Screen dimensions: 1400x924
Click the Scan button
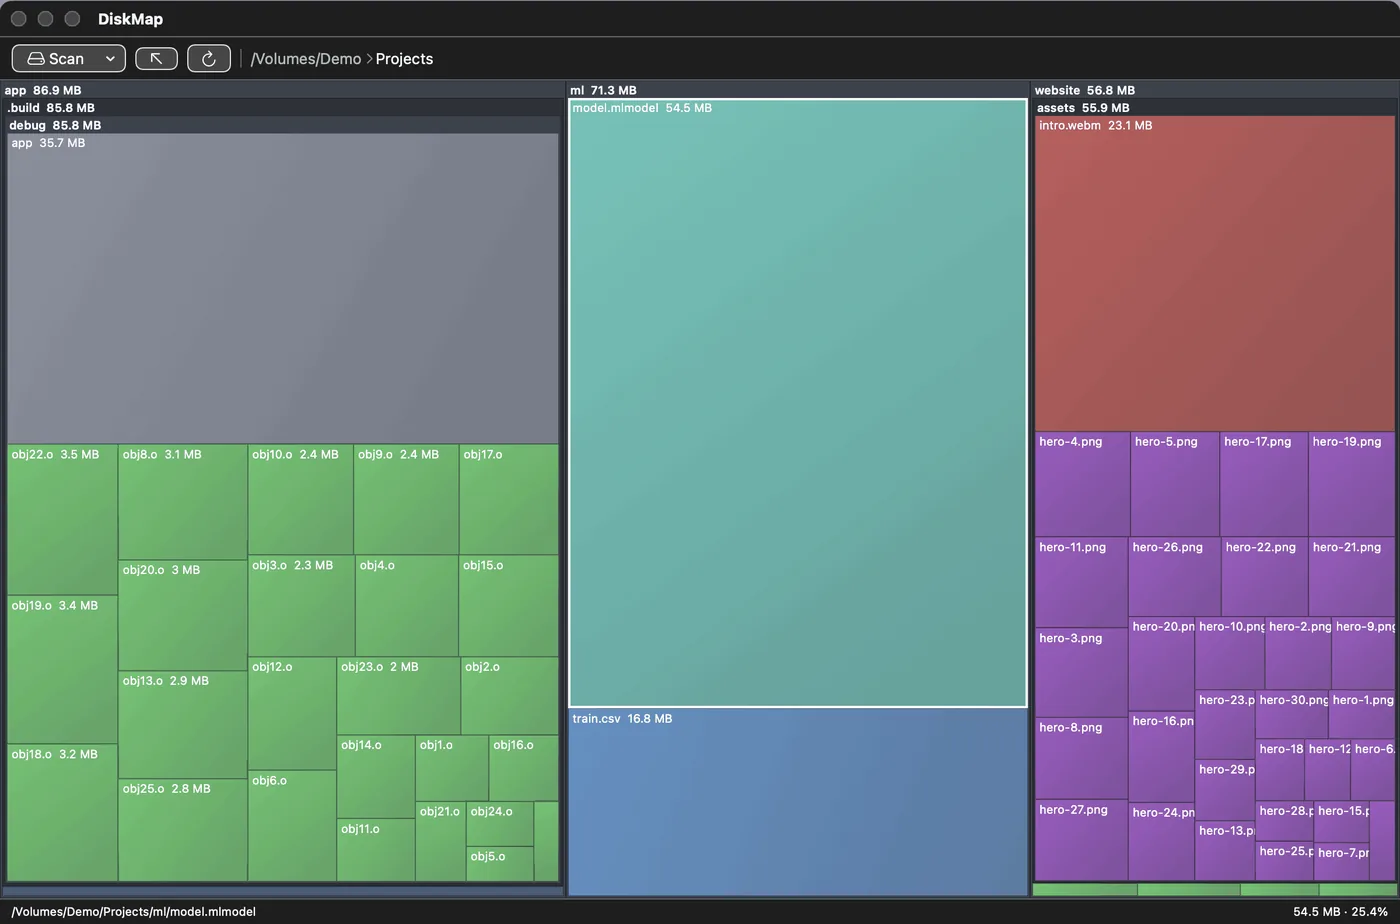[56, 59]
